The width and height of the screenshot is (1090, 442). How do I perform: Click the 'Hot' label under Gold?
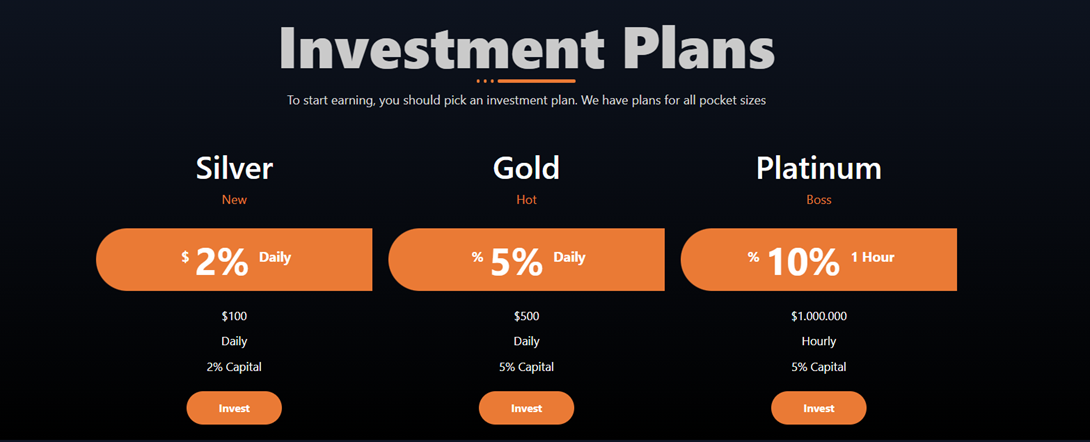click(x=526, y=200)
